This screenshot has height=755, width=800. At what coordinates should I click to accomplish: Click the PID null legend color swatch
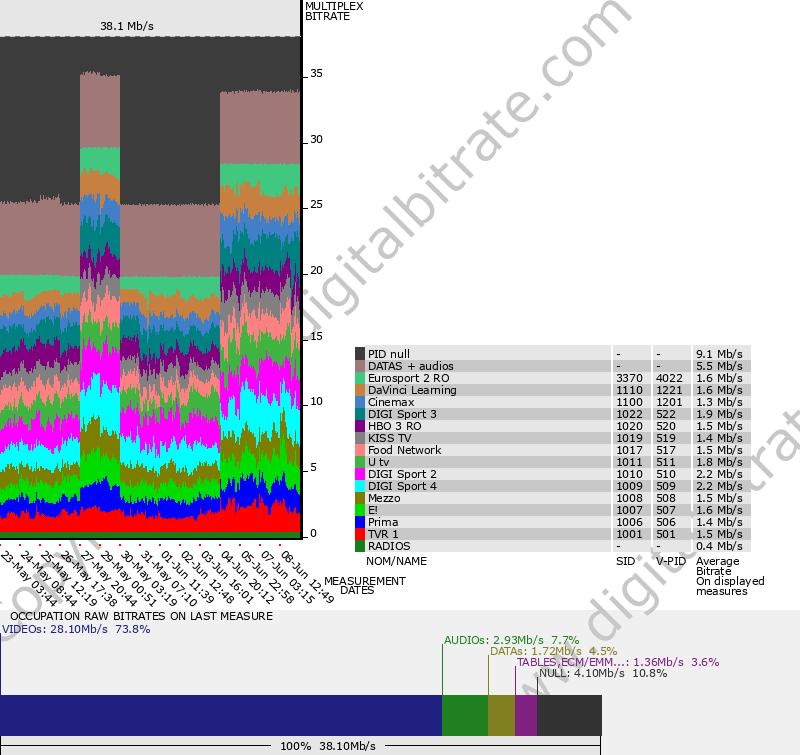click(x=360, y=354)
